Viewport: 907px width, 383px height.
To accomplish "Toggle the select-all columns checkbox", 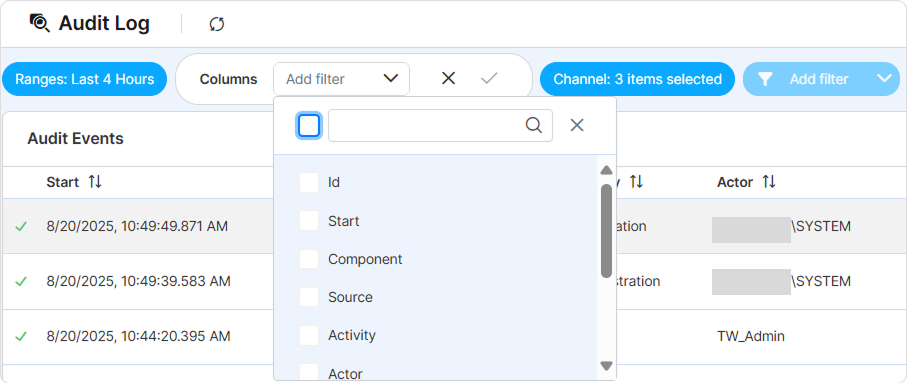I will click(x=309, y=125).
